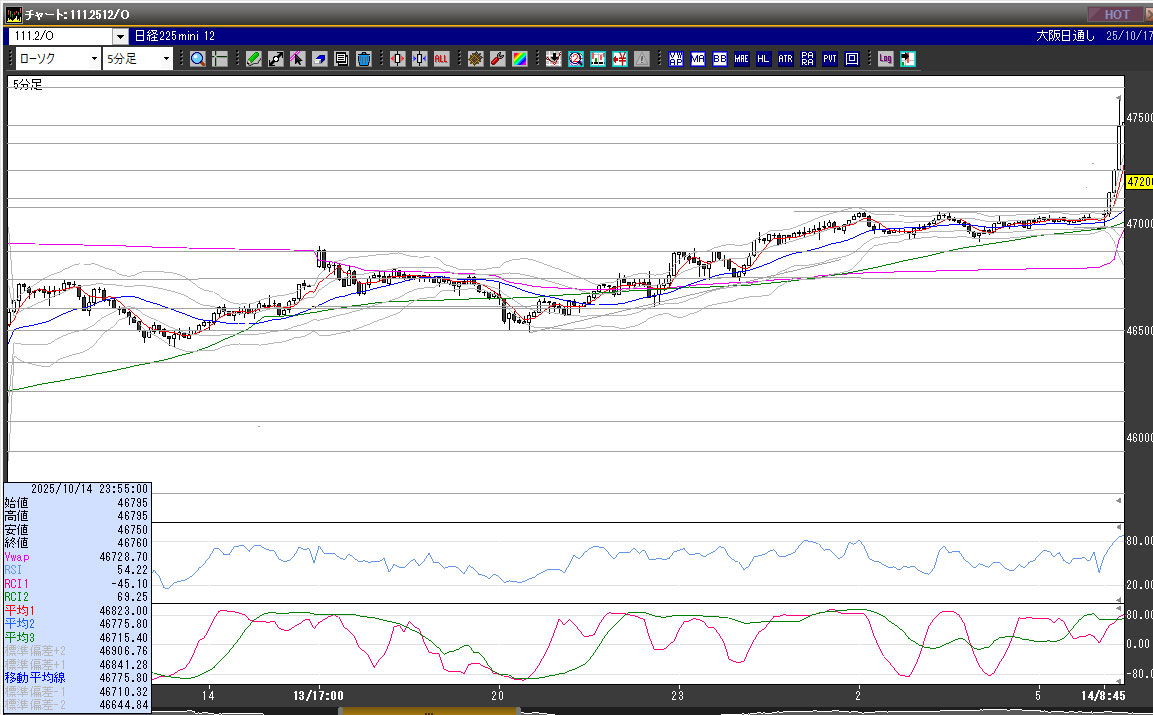Click the yellow 4720 current price label
Image resolution: width=1153 pixels, height=715 pixels.
tap(1138, 182)
